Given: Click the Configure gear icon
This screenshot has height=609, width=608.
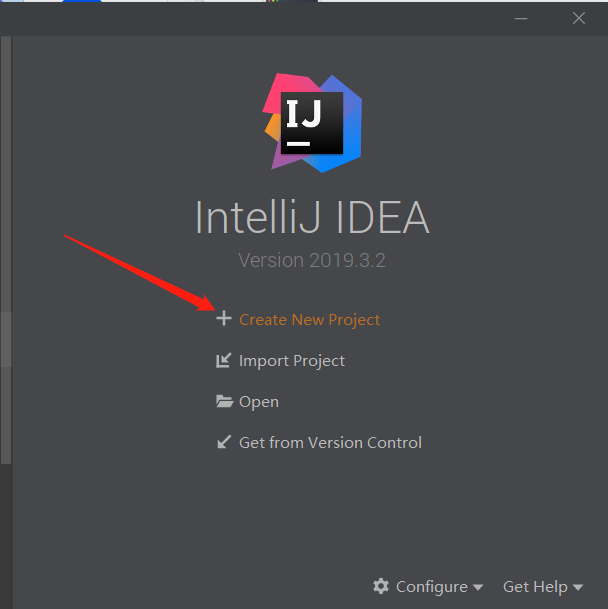Looking at the screenshot, I should point(381,586).
